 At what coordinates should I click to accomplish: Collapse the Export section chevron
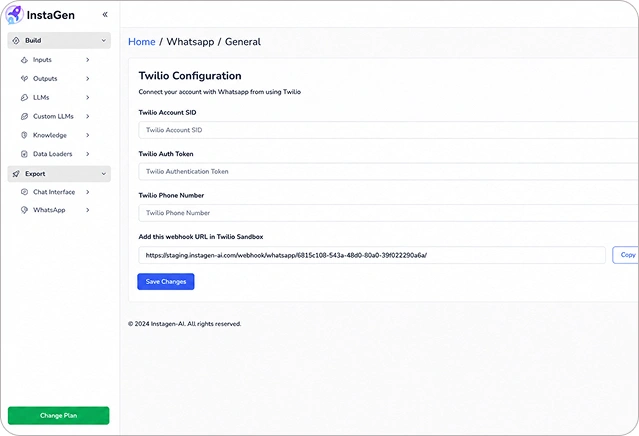(x=104, y=174)
